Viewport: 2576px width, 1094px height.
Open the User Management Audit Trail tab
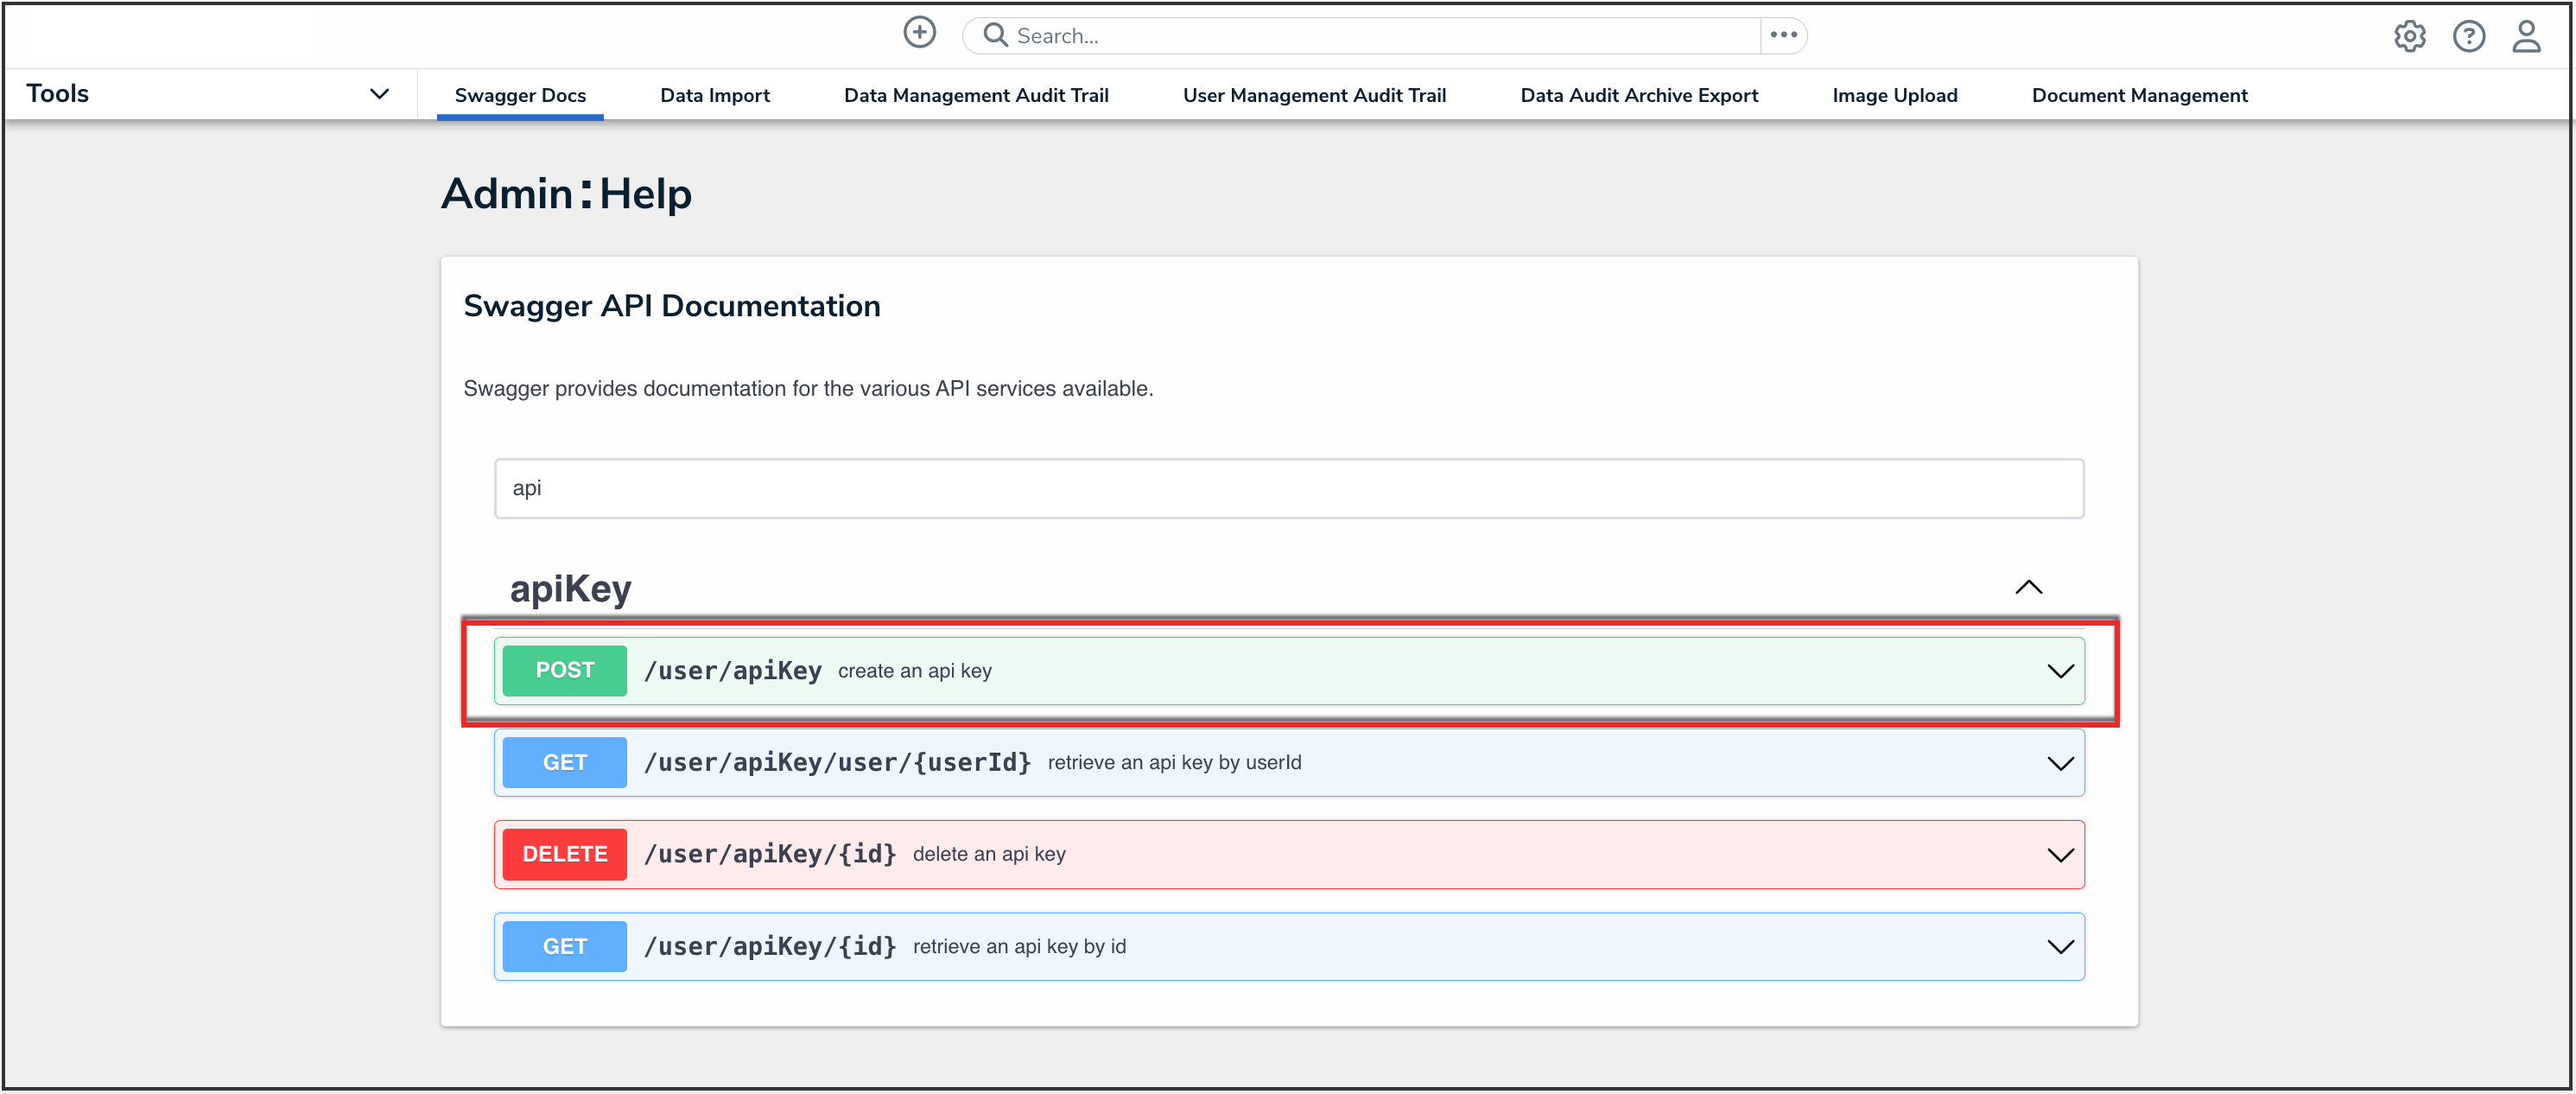[x=1314, y=95]
